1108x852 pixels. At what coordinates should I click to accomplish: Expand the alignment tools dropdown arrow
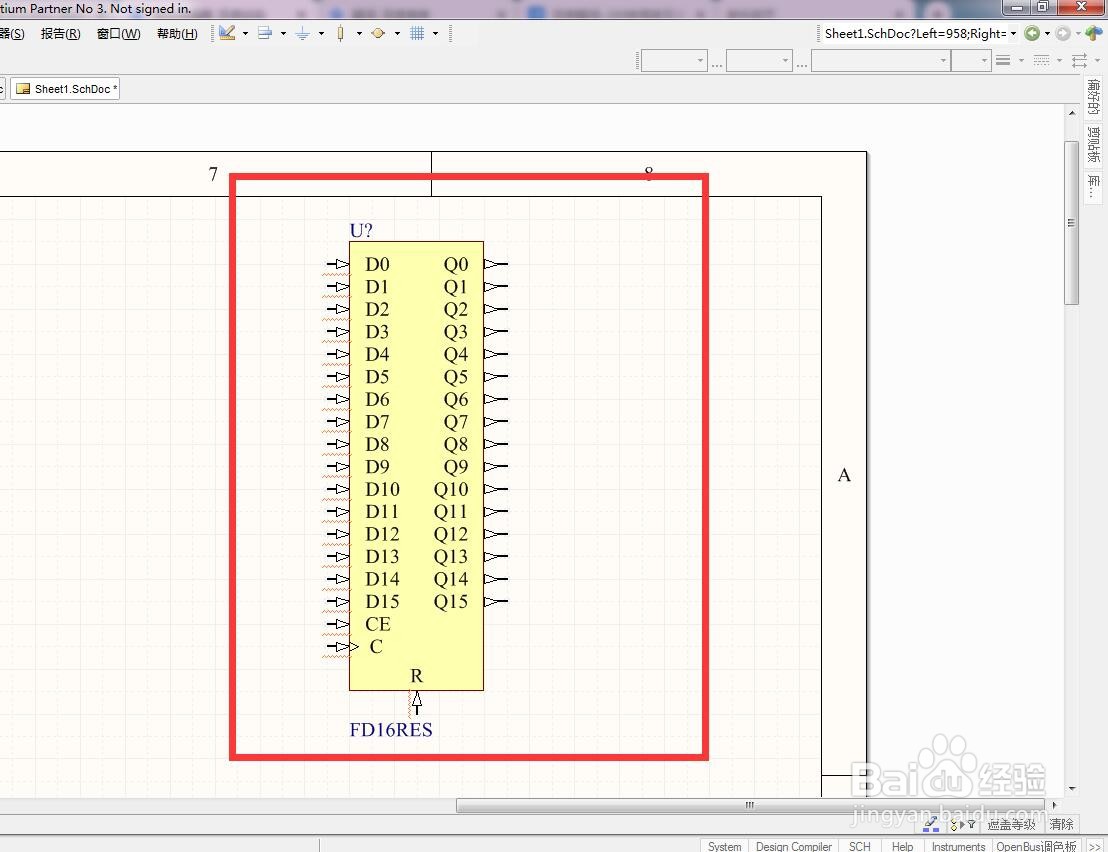click(283, 33)
